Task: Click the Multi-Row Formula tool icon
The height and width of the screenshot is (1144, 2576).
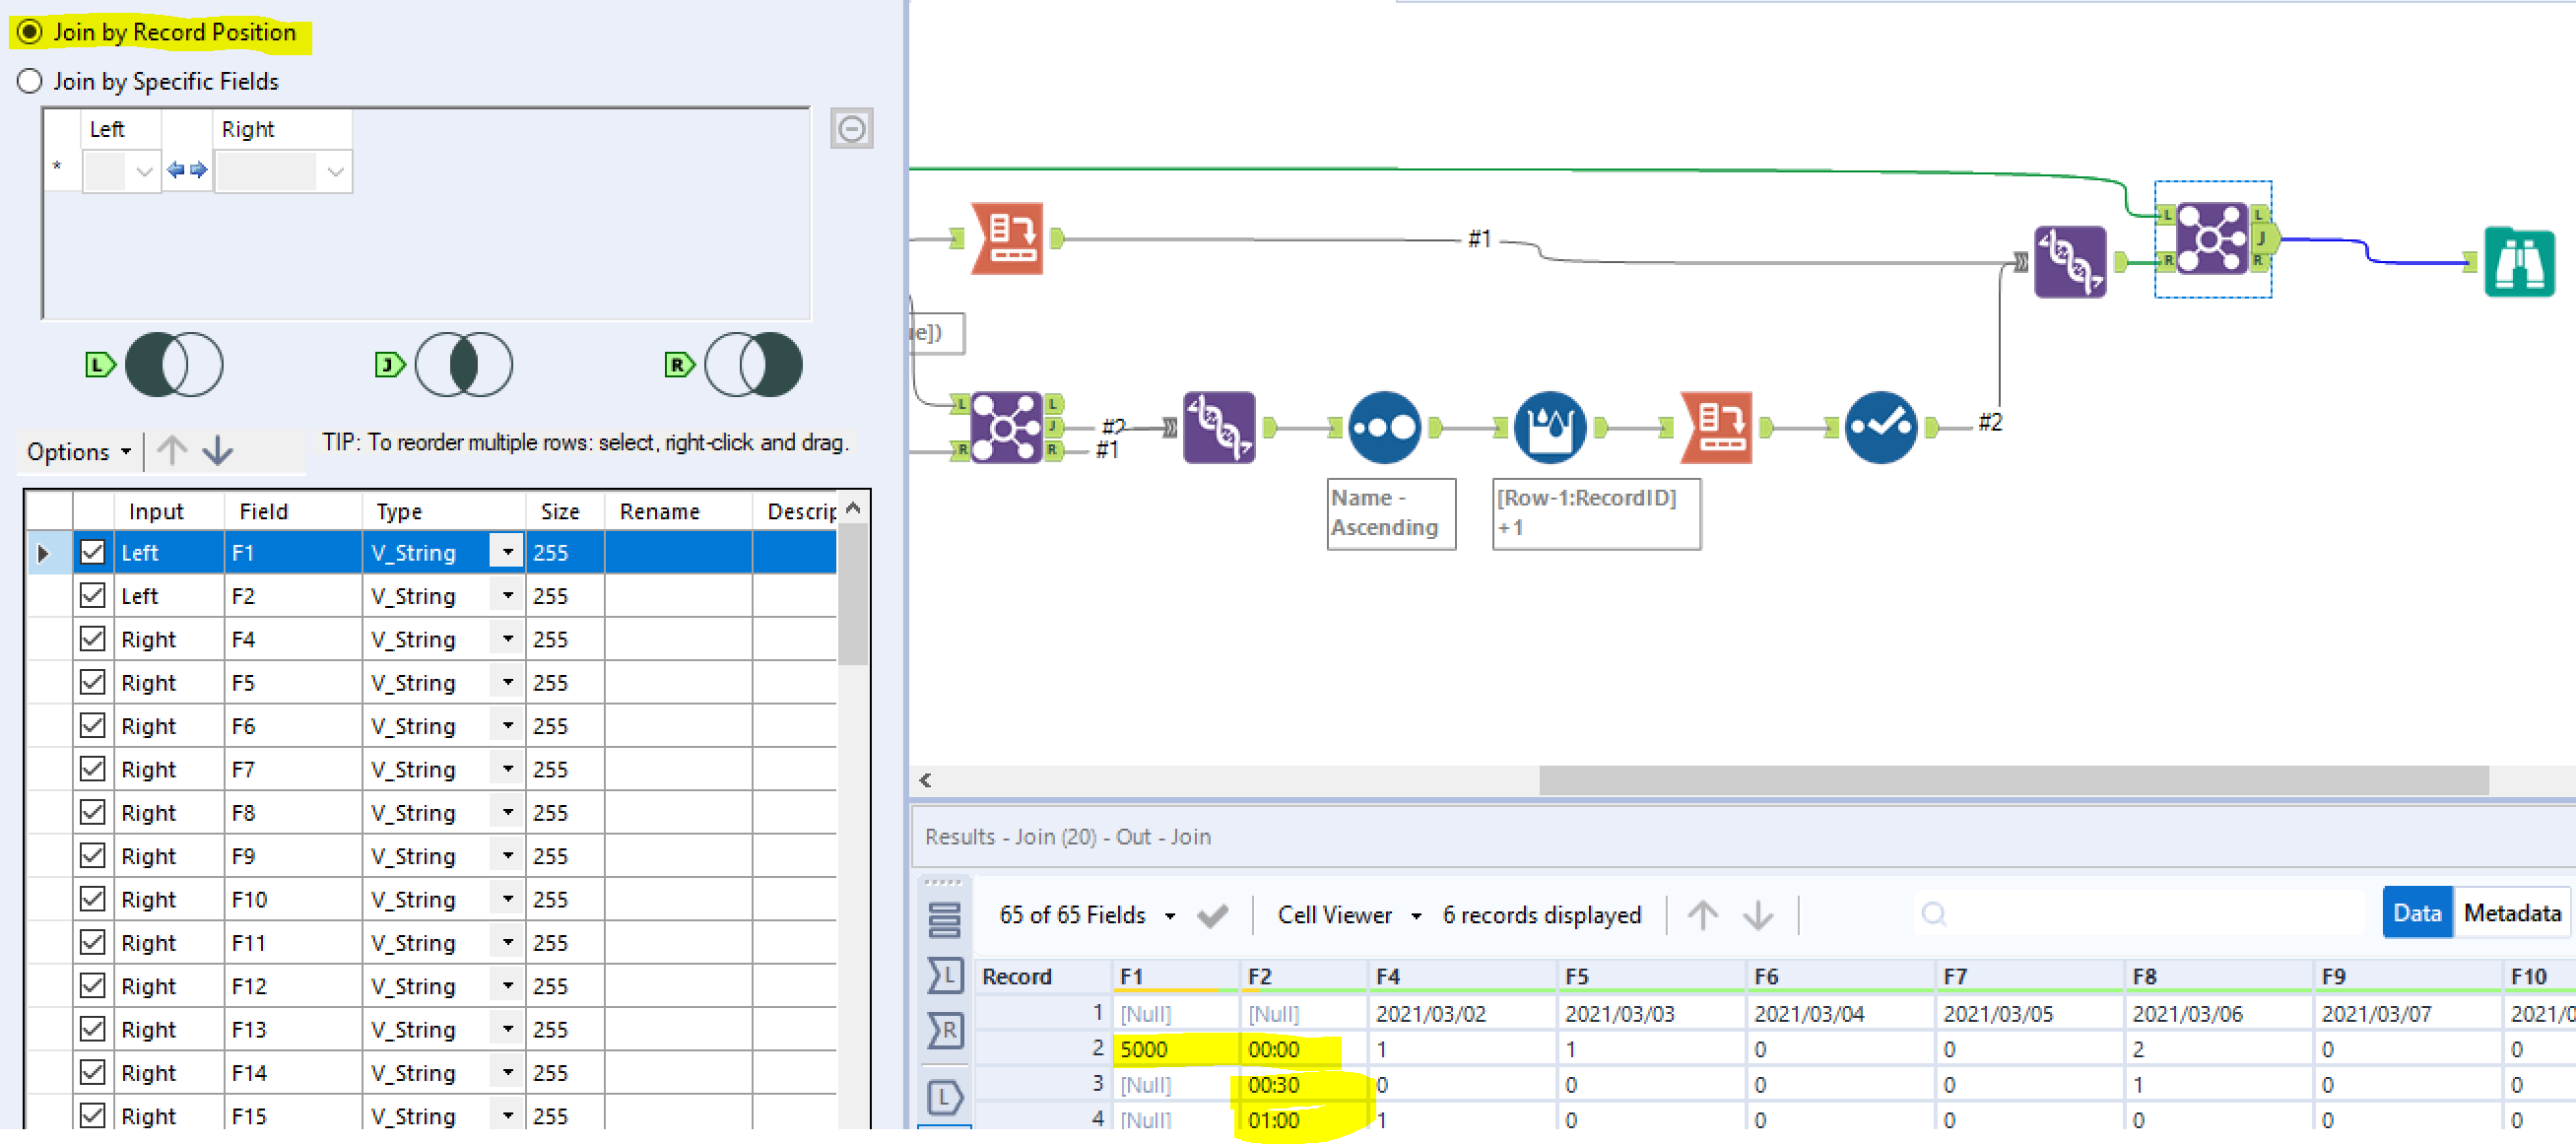Action: pos(1549,427)
